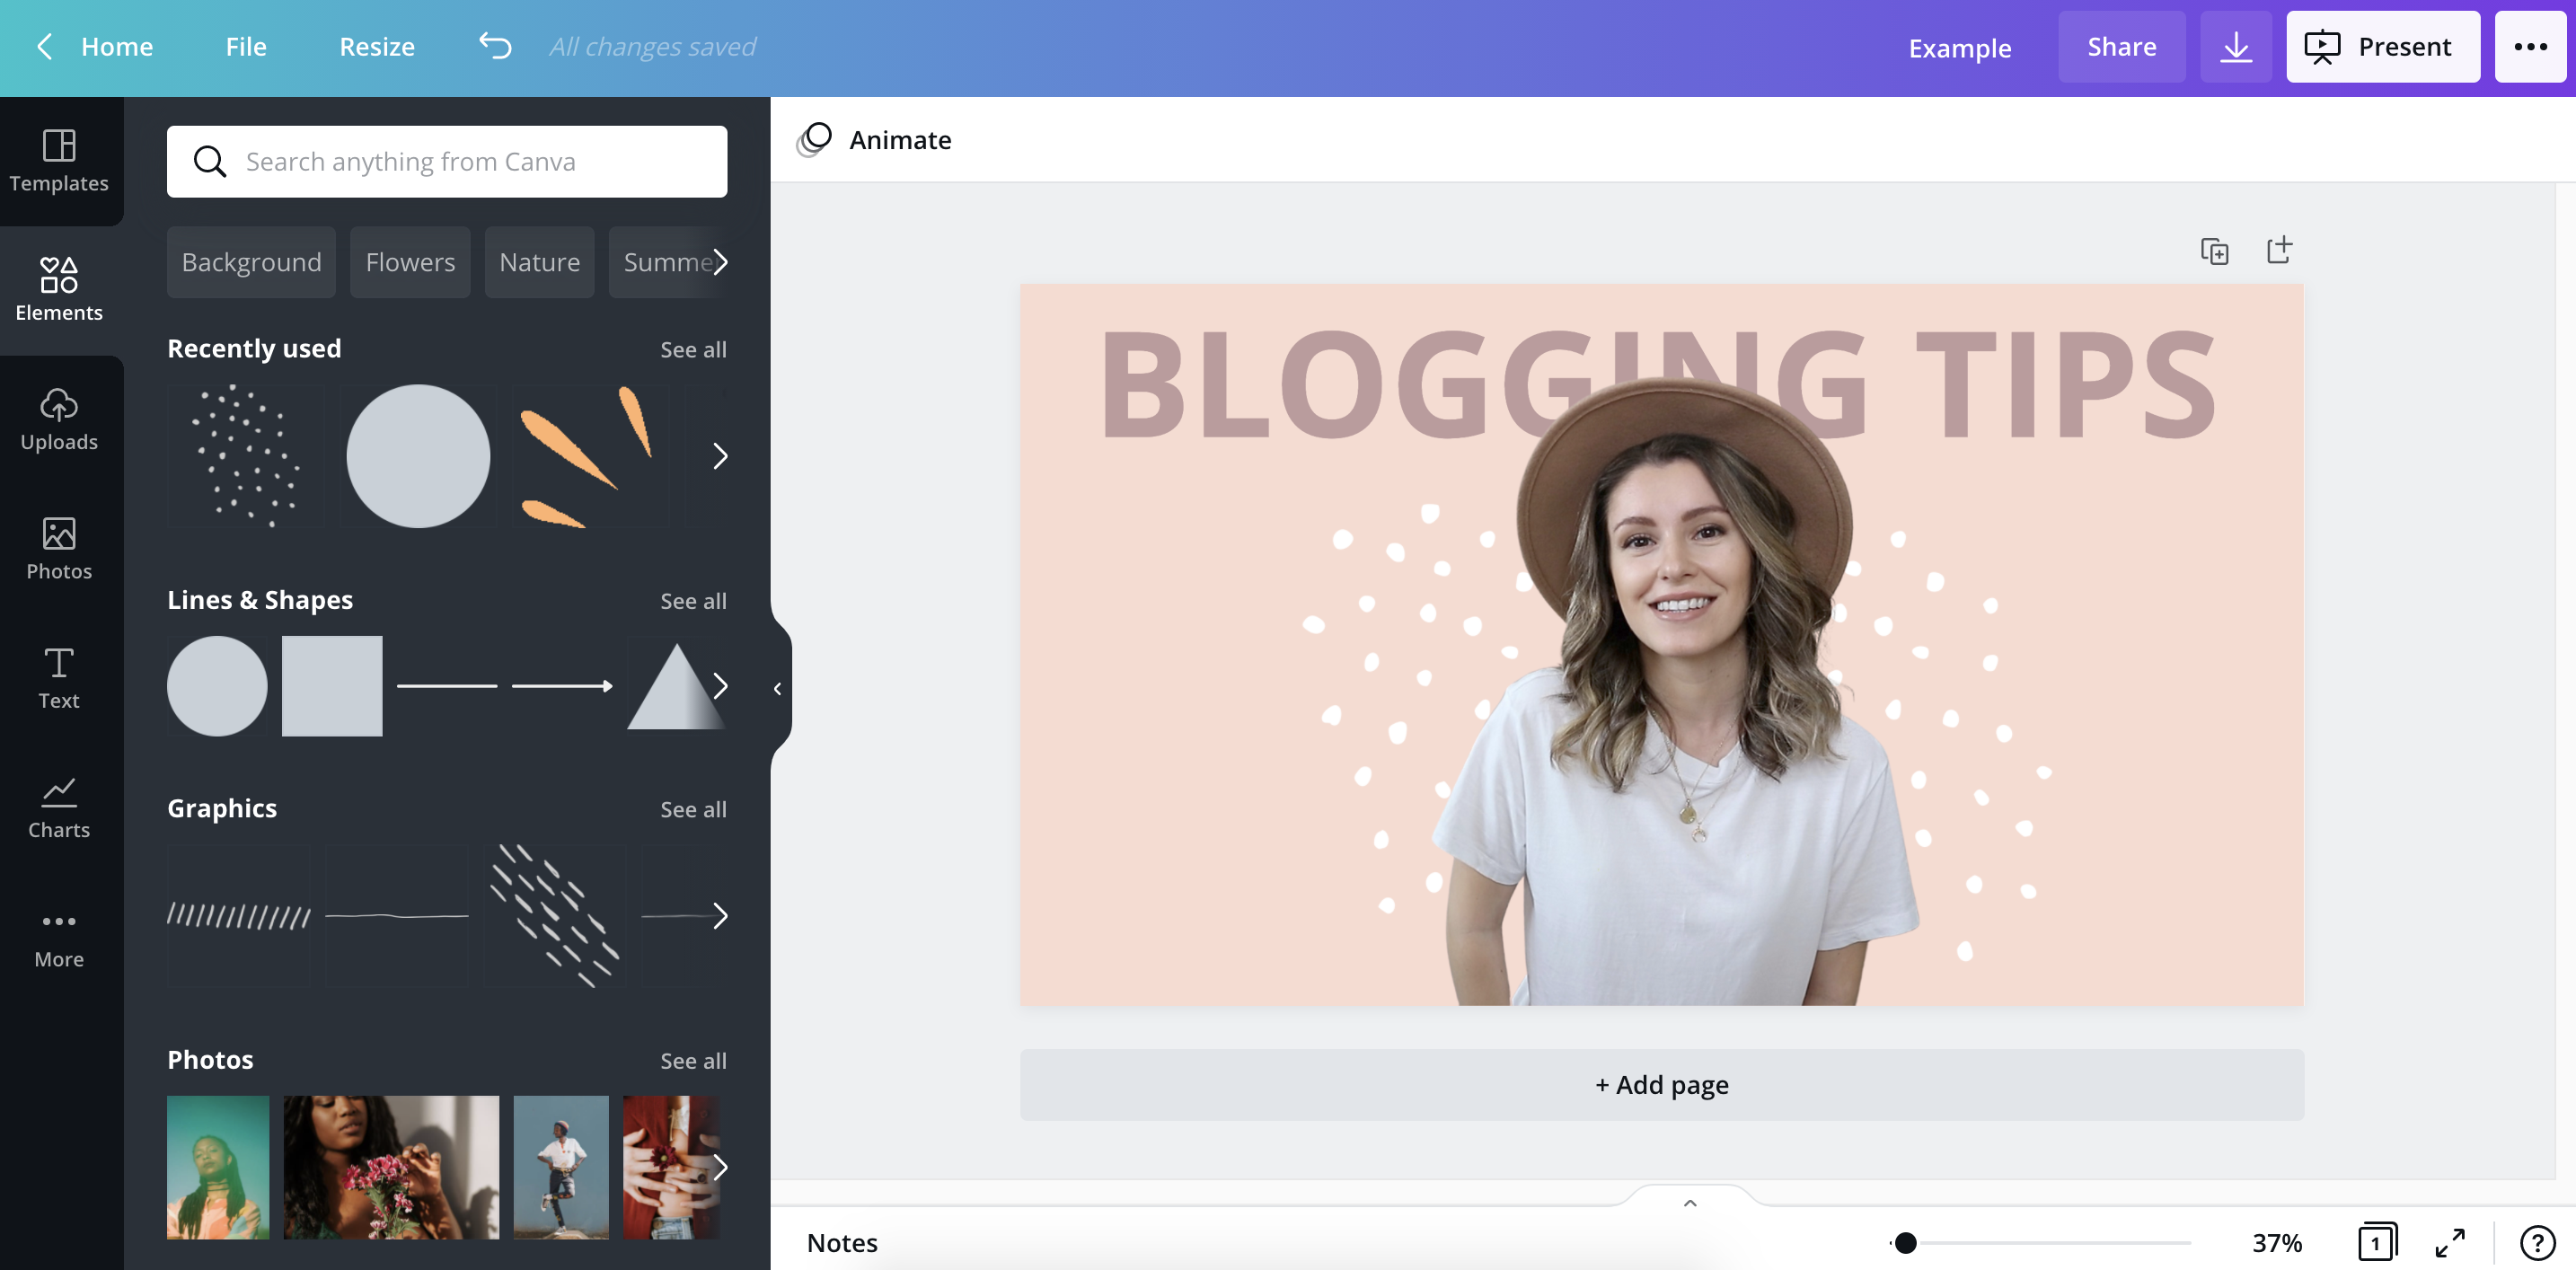Add a new page with the plus page icon
Screen dimensions: 2576x1270
click(2279, 250)
